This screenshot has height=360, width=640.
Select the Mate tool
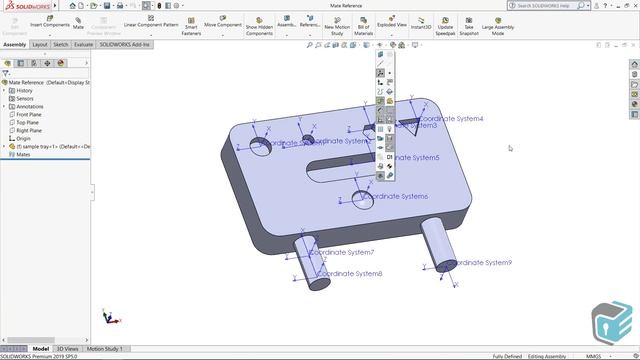(x=78, y=23)
